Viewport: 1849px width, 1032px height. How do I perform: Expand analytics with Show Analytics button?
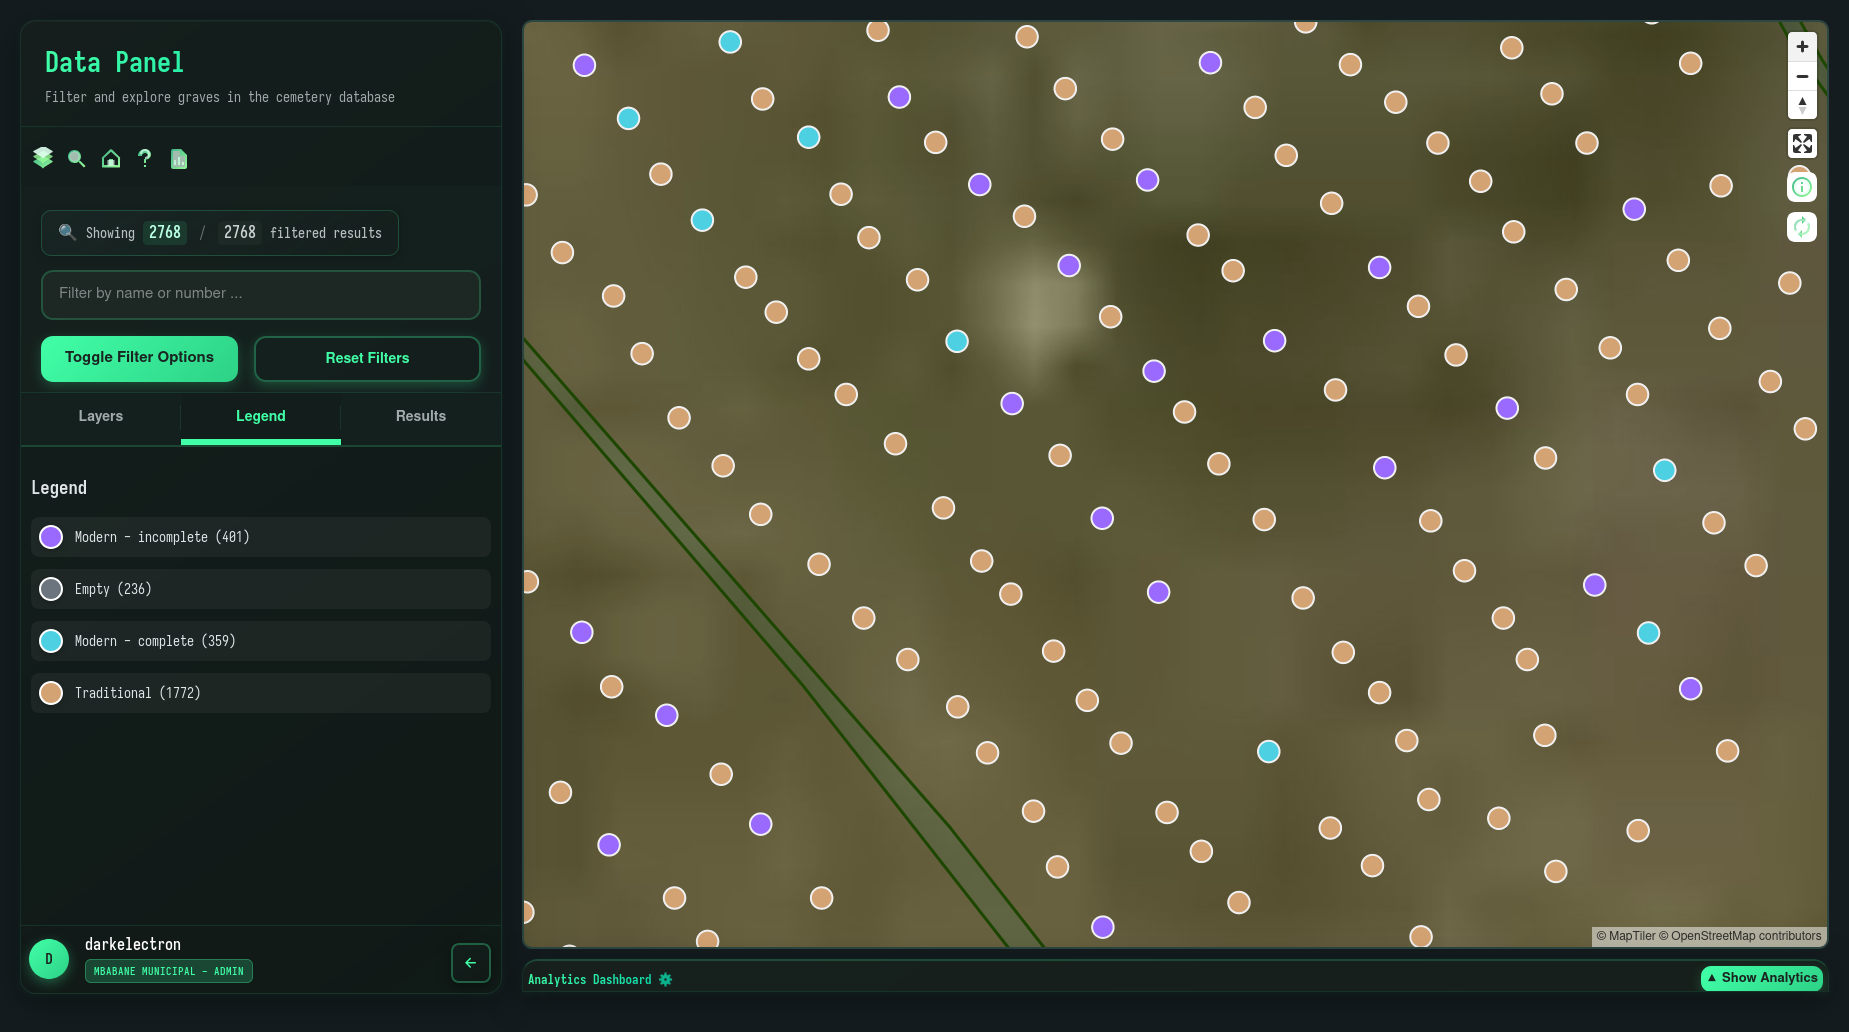(1761, 978)
